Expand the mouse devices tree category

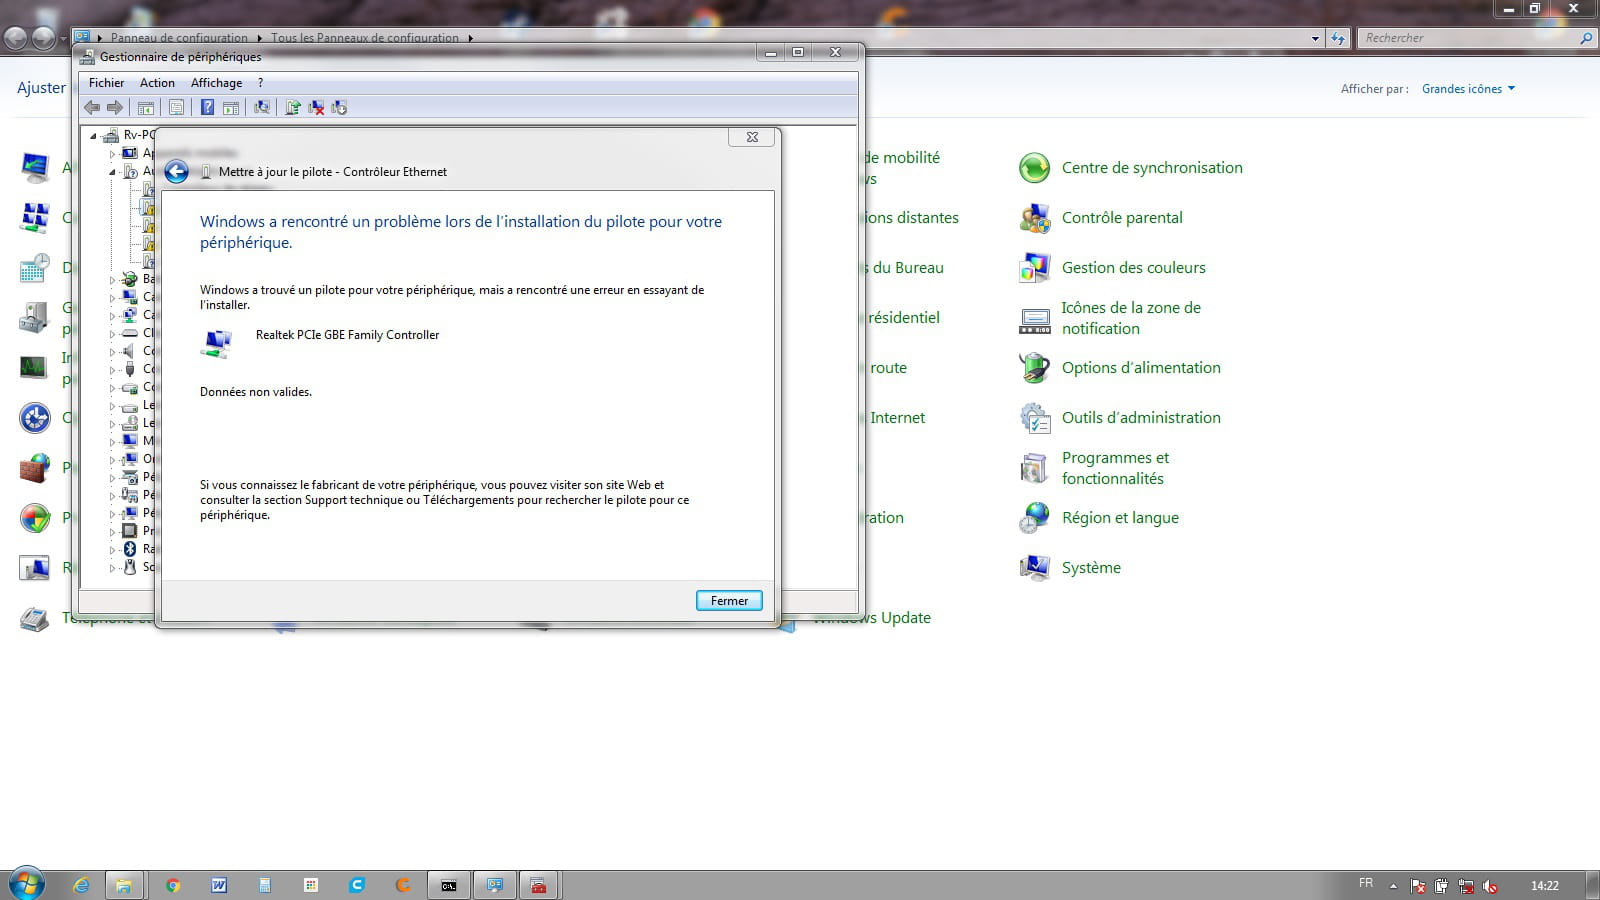point(112,567)
